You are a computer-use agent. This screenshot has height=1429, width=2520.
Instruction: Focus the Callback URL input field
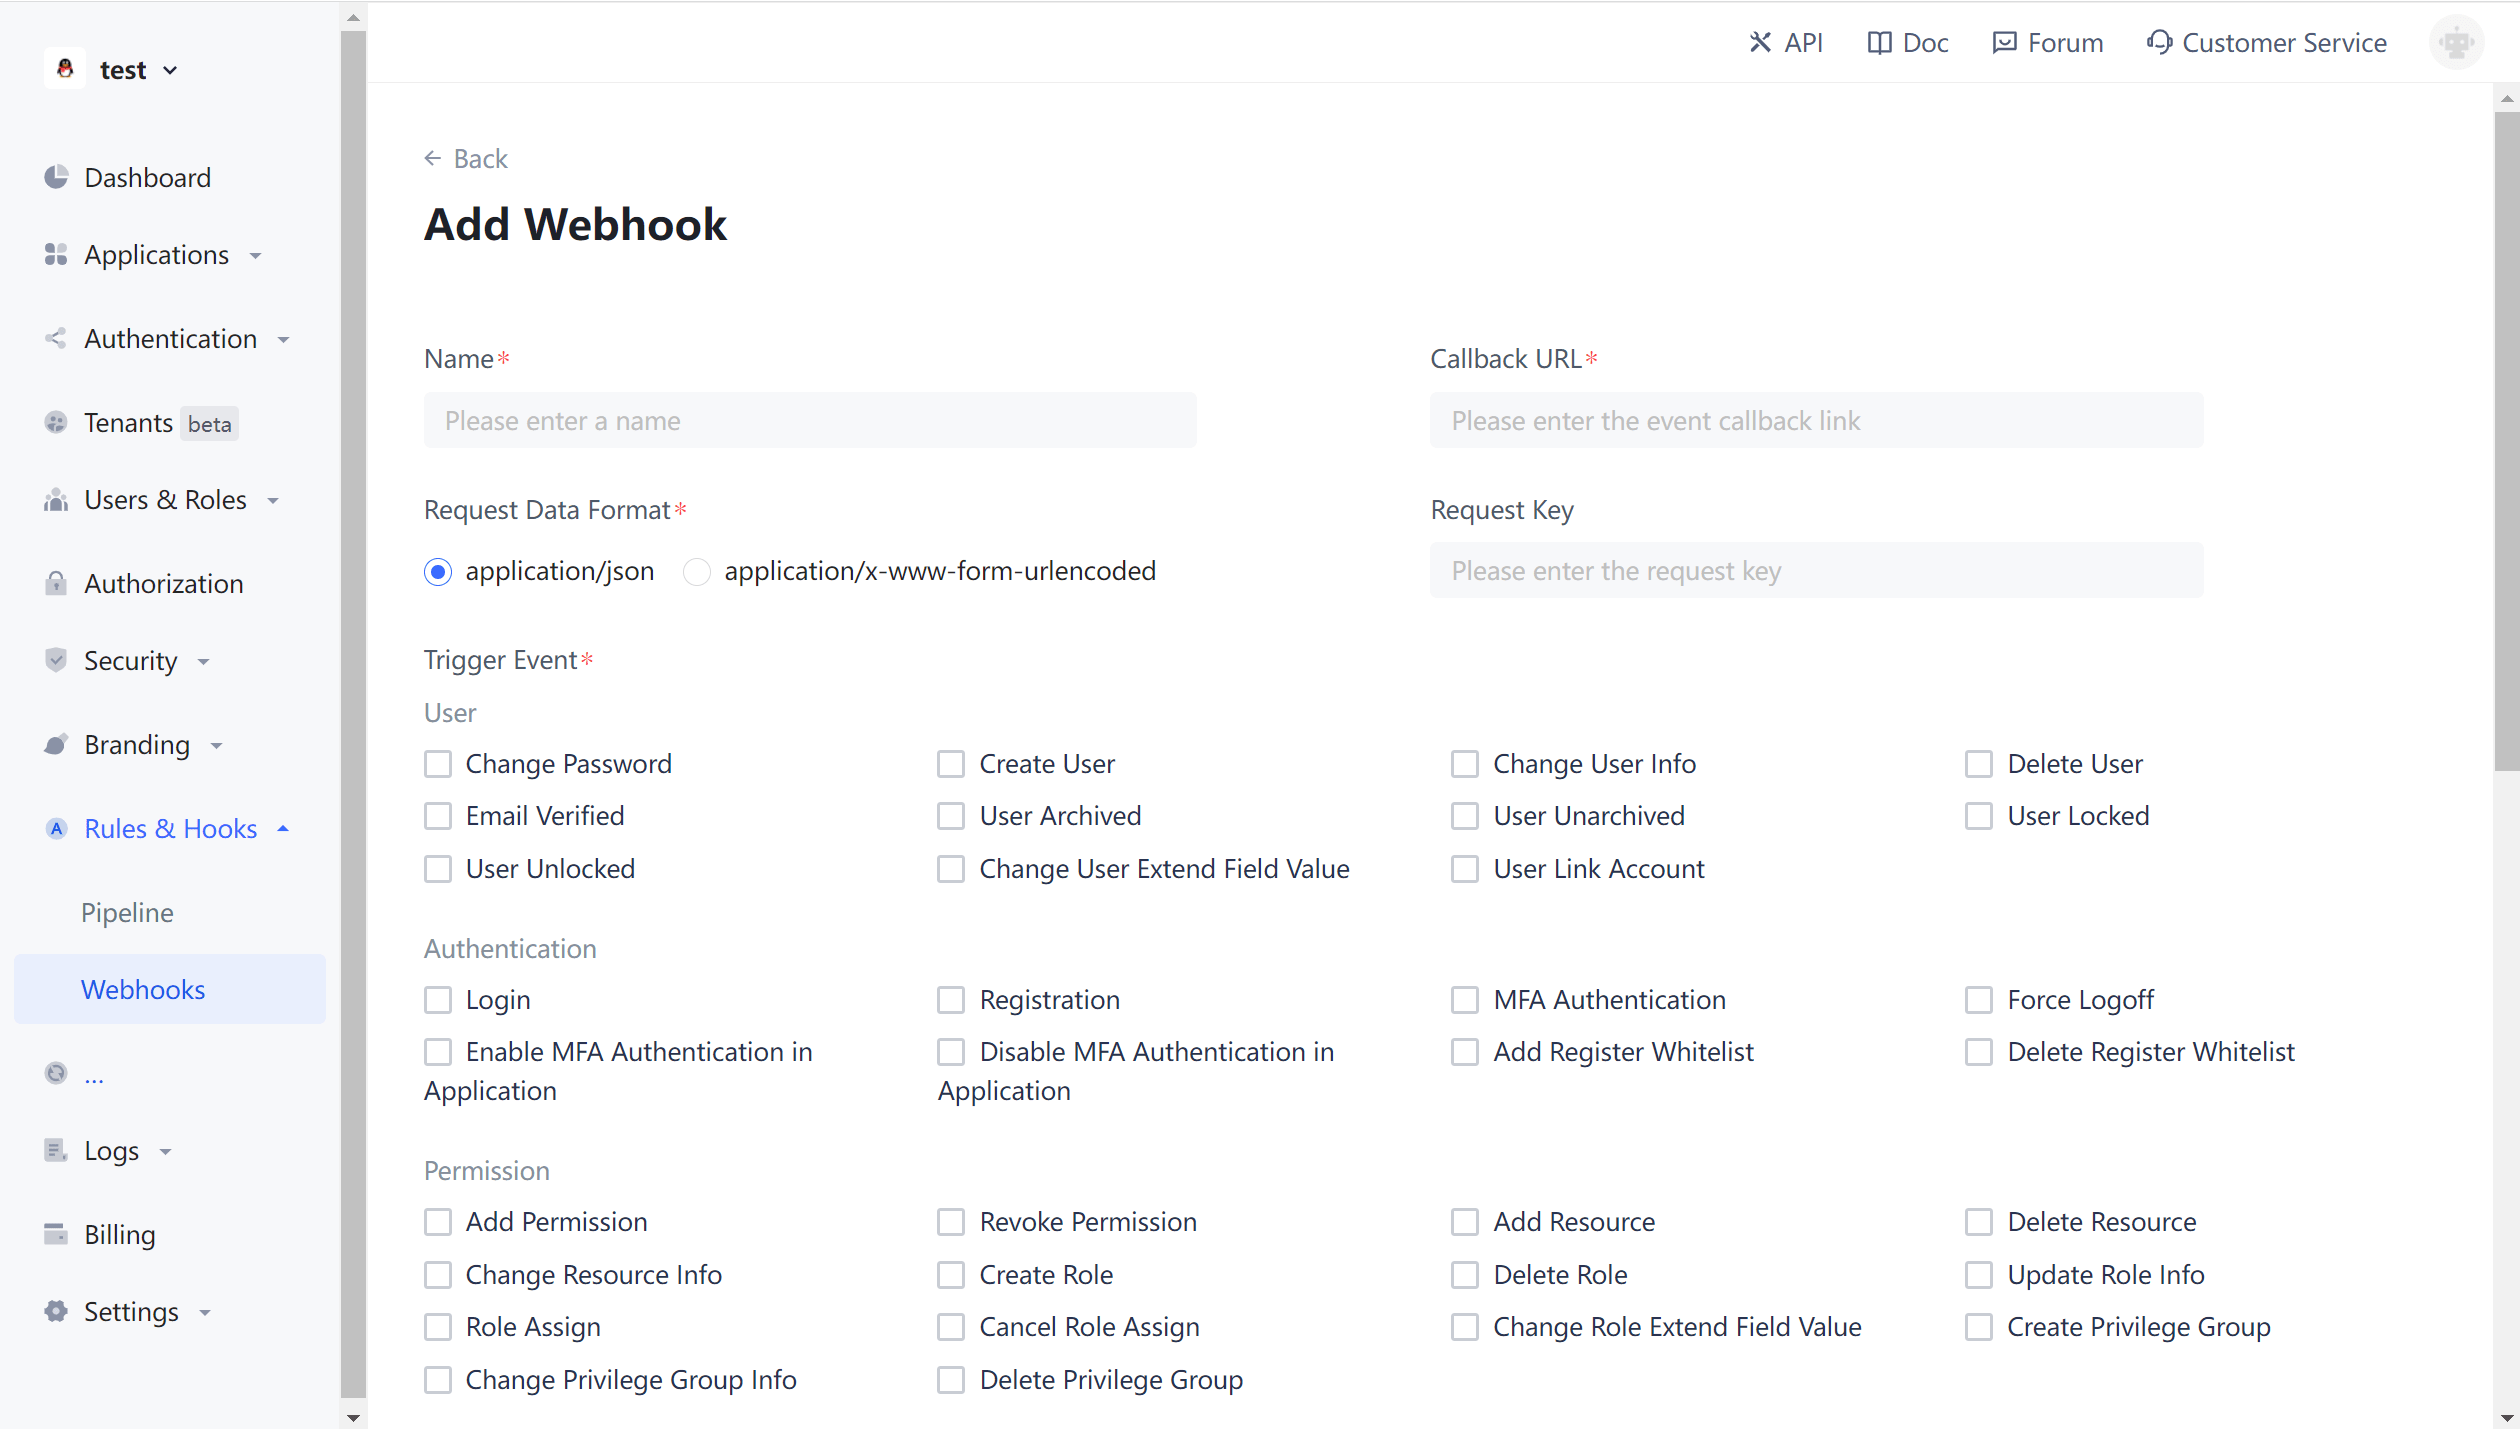[x=1816, y=421]
